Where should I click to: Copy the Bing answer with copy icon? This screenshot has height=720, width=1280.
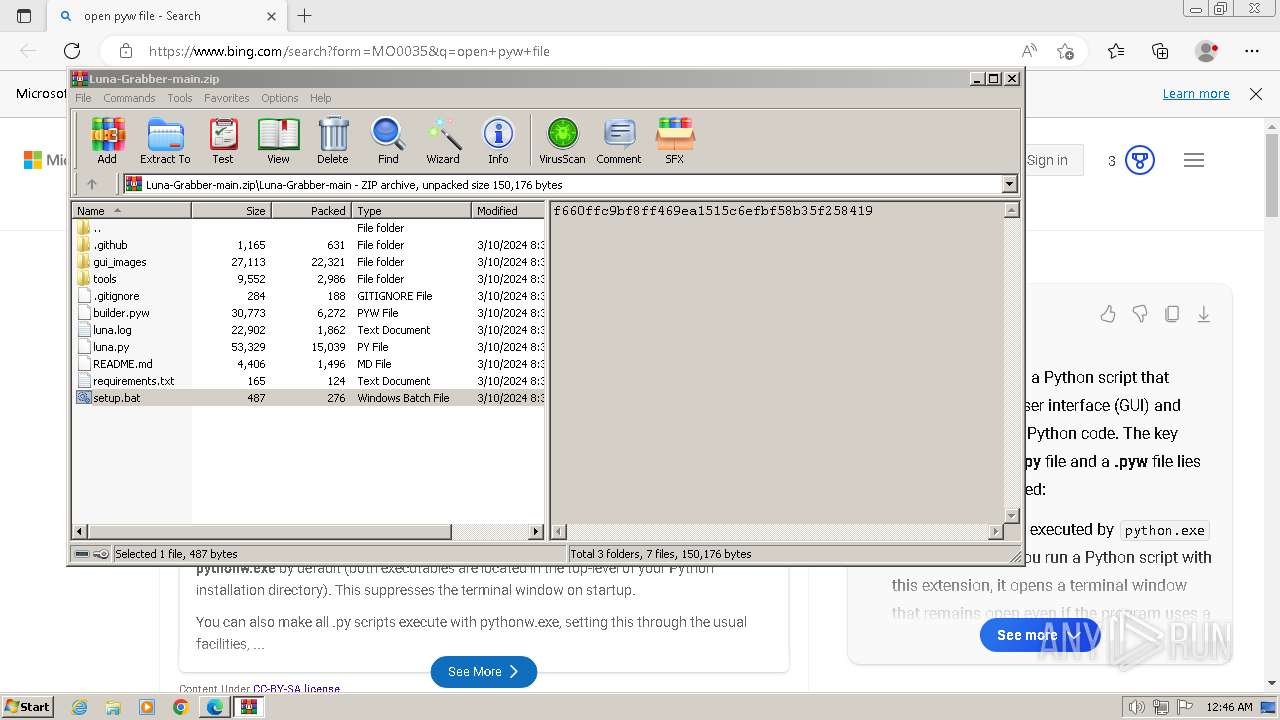tap(1172, 314)
